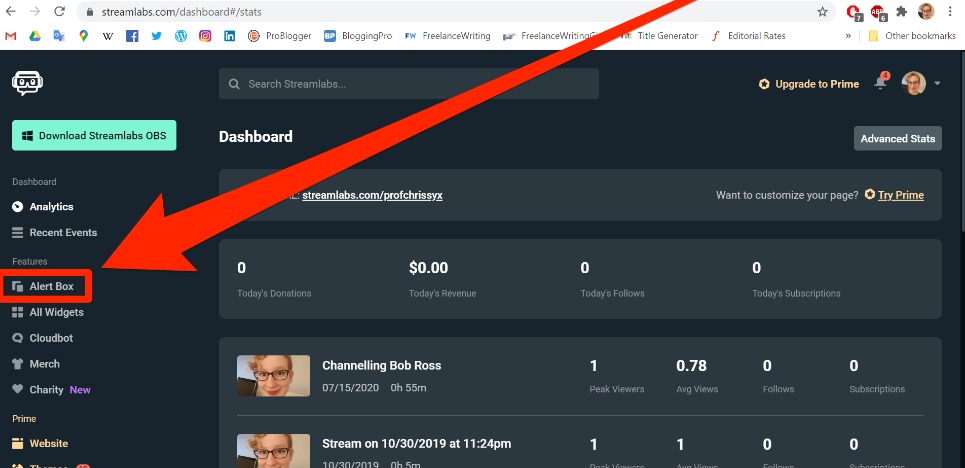
Task: Select the Channelling Bob Ross title
Action: coord(382,365)
